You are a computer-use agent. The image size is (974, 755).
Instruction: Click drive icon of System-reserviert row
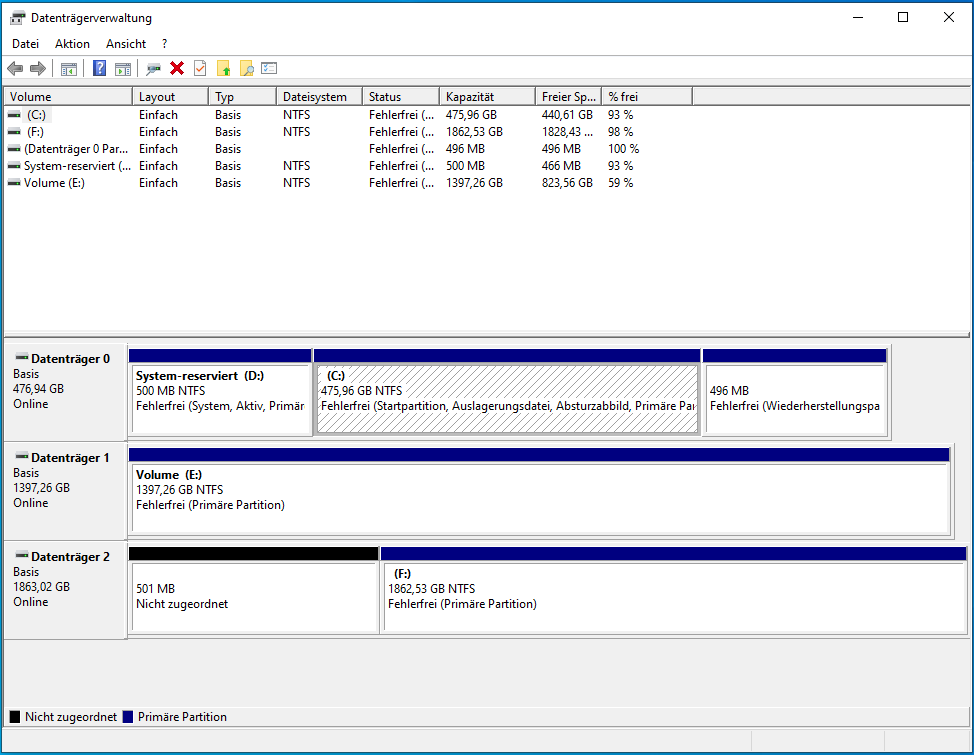[14, 166]
